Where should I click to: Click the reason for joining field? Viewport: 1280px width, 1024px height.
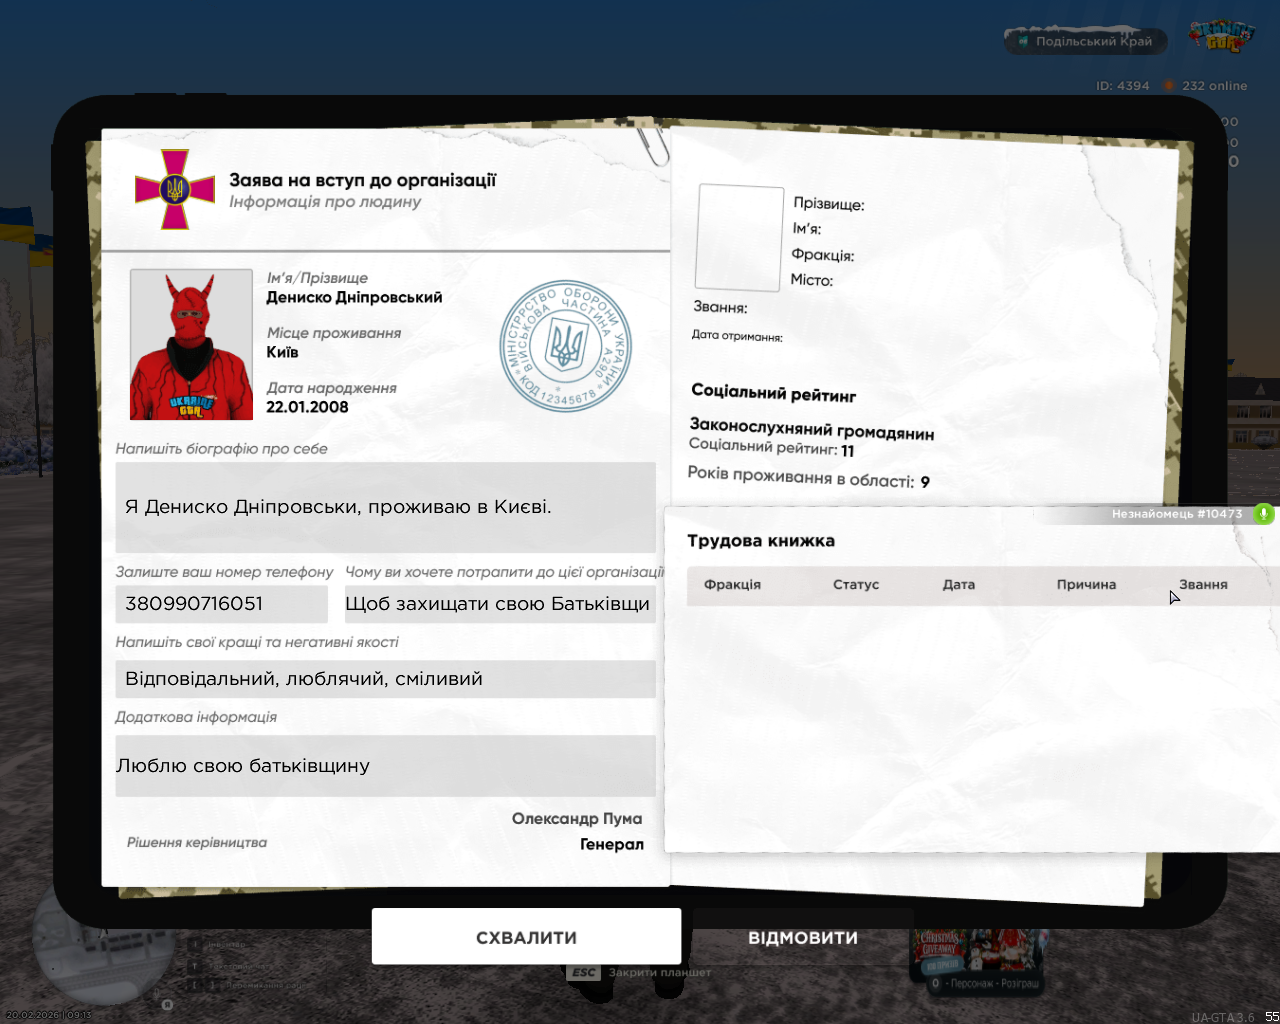tap(500, 604)
